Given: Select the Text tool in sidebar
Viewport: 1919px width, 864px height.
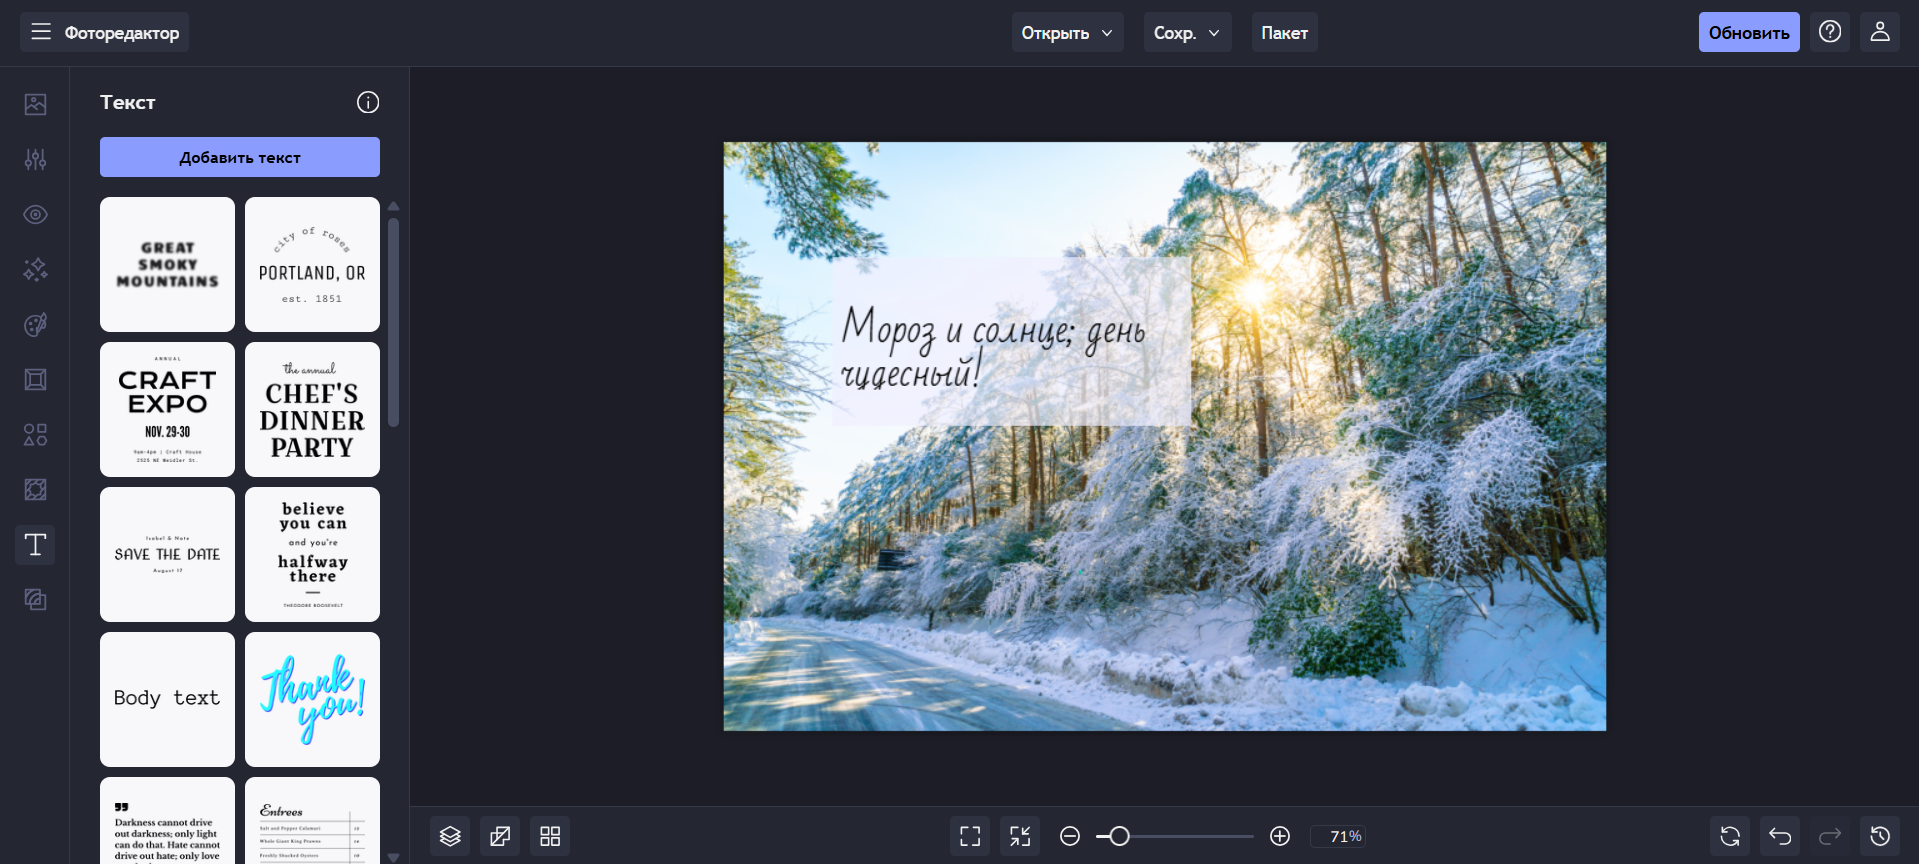Looking at the screenshot, I should (x=35, y=545).
